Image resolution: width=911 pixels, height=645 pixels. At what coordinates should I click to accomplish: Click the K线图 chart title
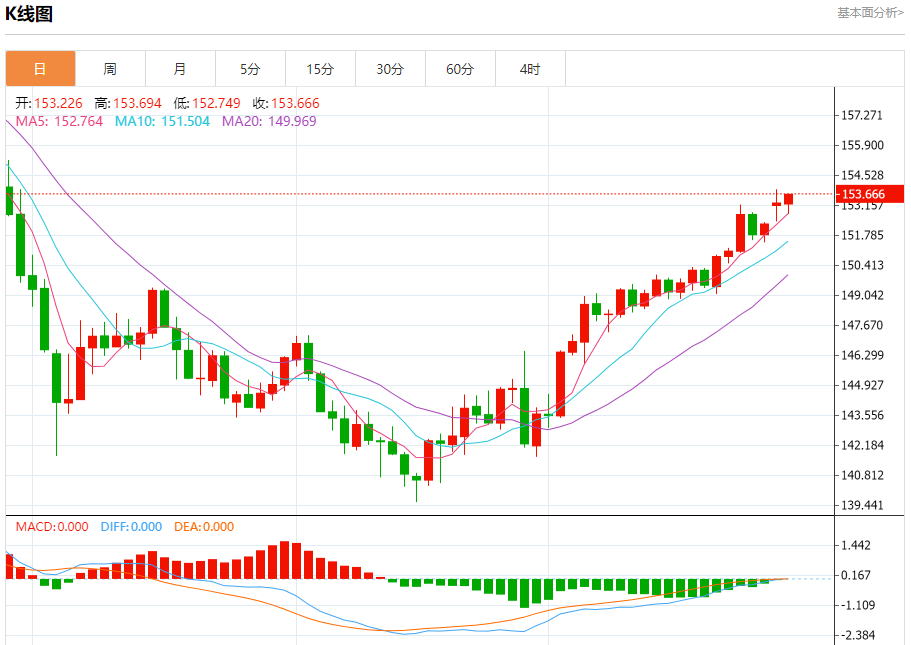pos(30,14)
